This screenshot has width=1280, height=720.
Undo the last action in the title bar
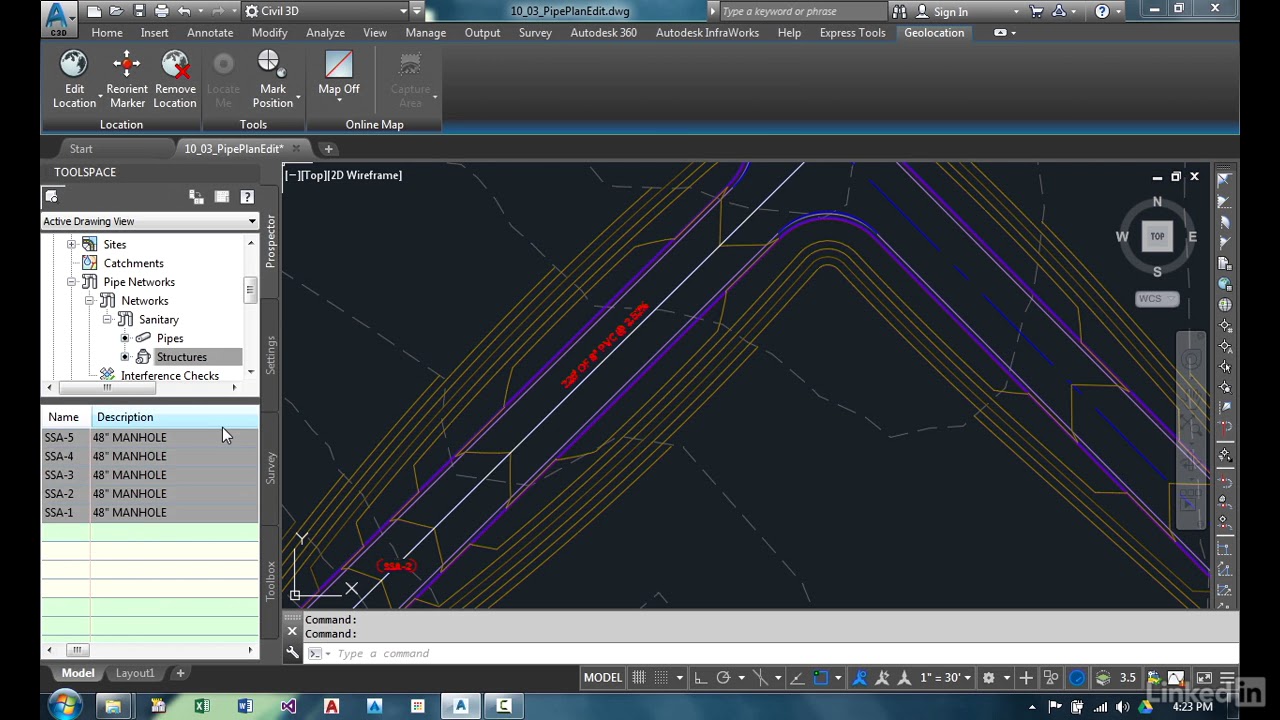[x=184, y=11]
